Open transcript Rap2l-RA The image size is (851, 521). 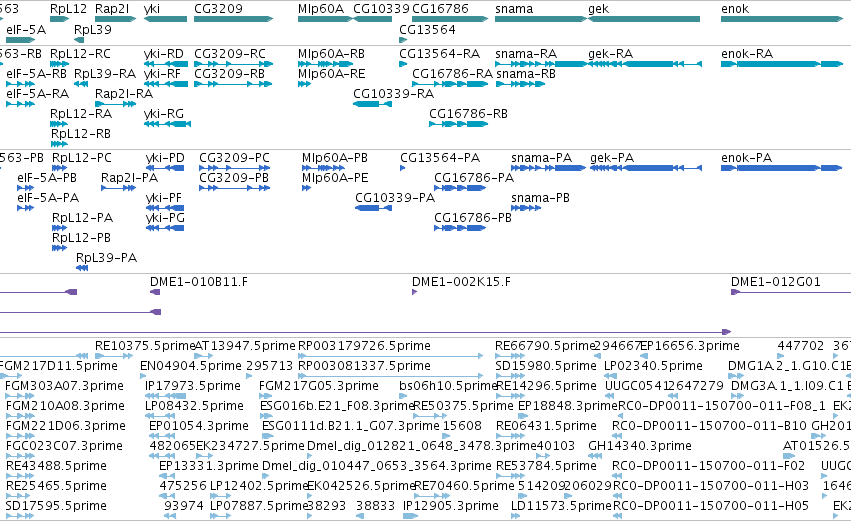115,104
